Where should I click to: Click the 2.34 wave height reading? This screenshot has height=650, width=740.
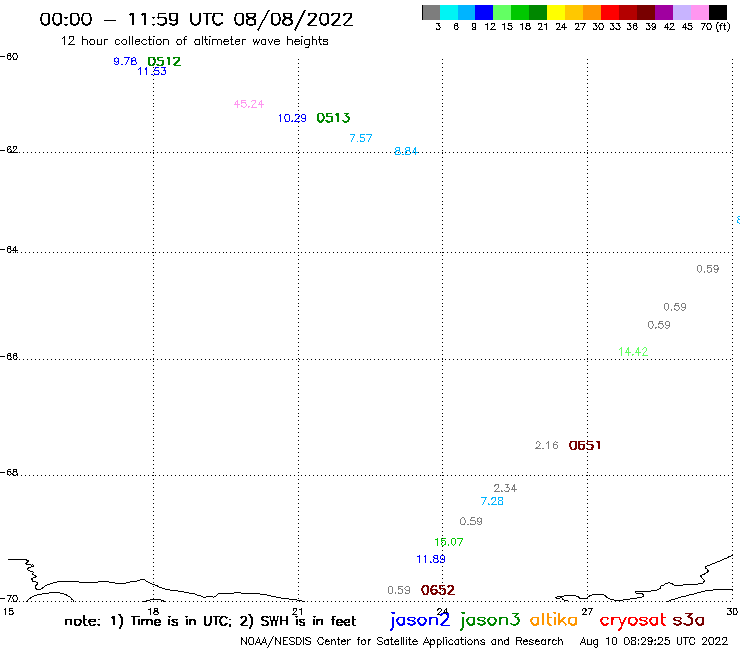click(505, 488)
